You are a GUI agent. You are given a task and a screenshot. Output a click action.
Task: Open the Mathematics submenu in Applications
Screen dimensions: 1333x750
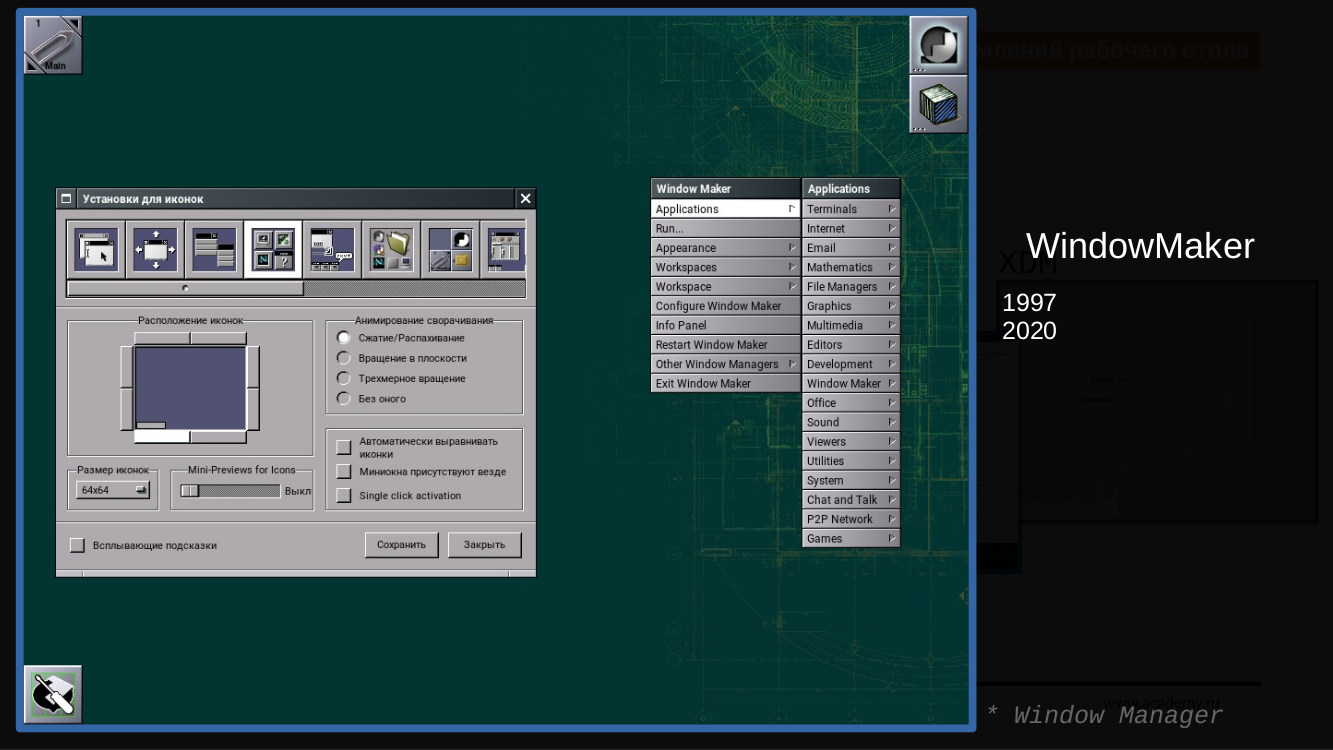point(851,267)
